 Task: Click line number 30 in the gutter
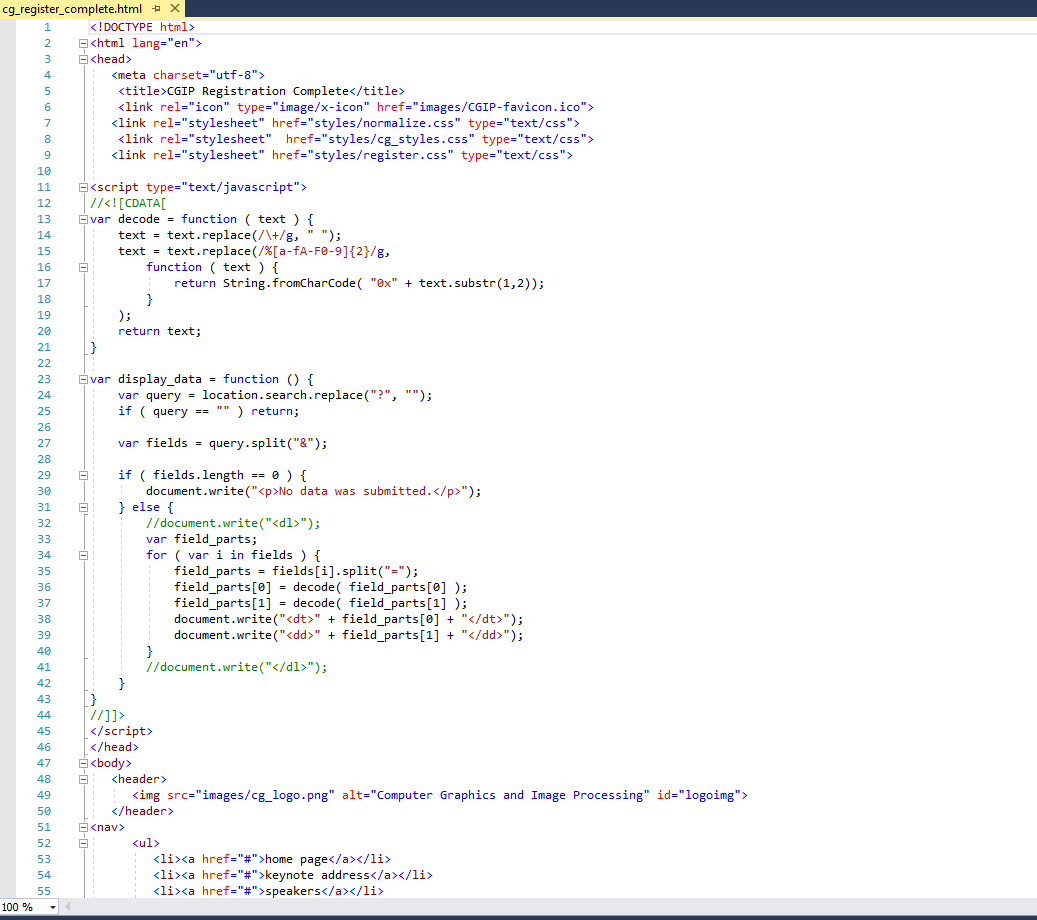[x=44, y=491]
